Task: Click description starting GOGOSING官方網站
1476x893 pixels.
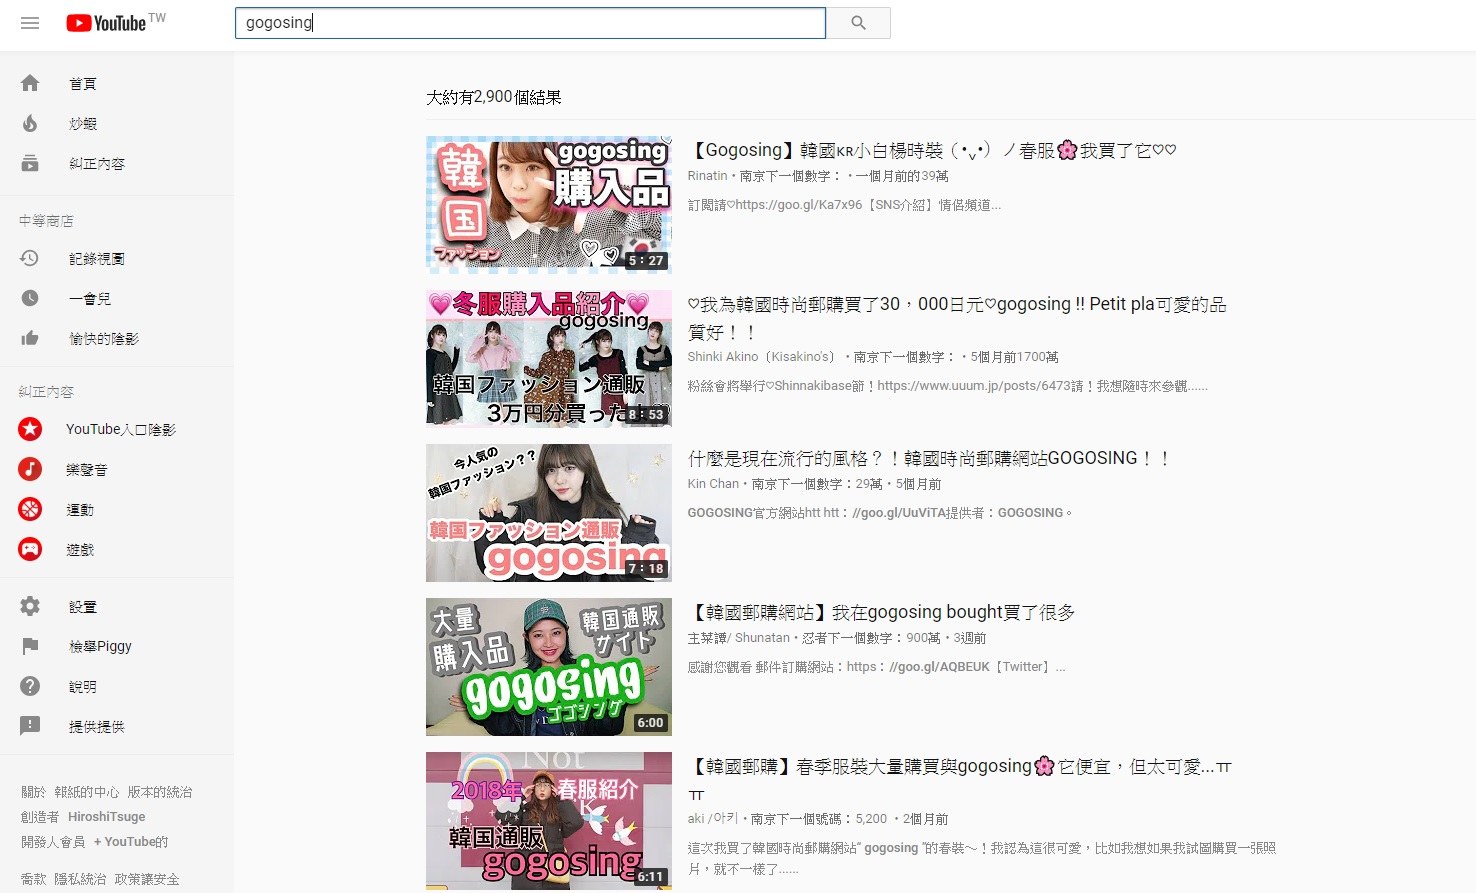Action: click(880, 513)
